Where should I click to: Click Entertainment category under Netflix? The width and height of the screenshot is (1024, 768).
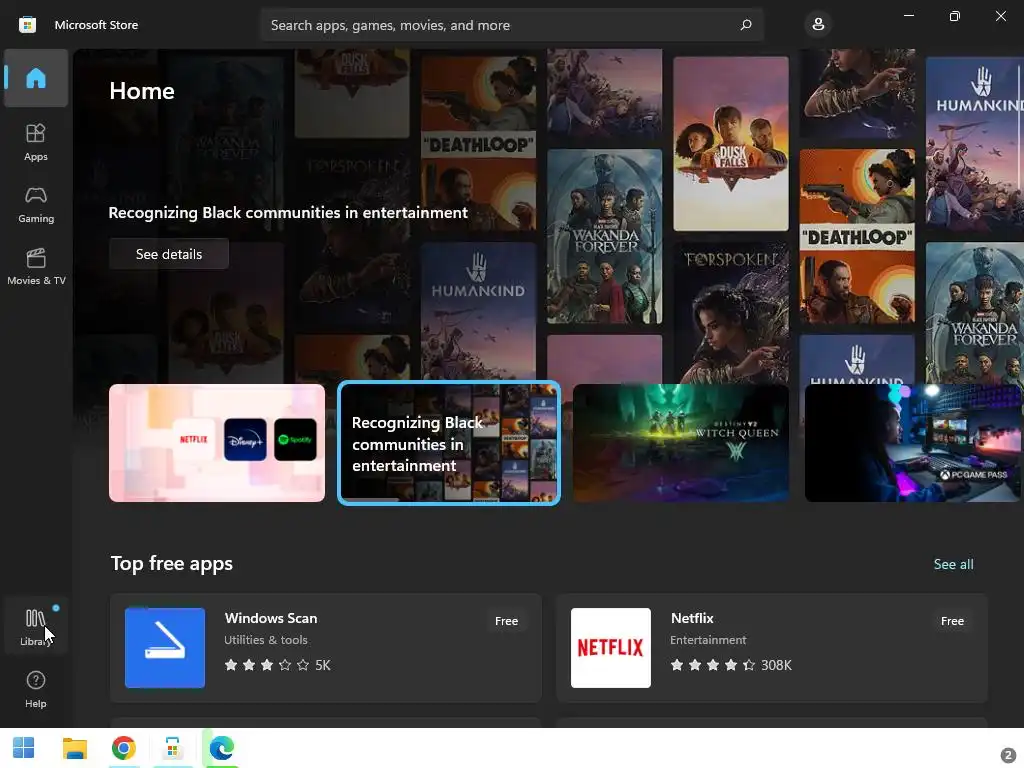pos(708,640)
